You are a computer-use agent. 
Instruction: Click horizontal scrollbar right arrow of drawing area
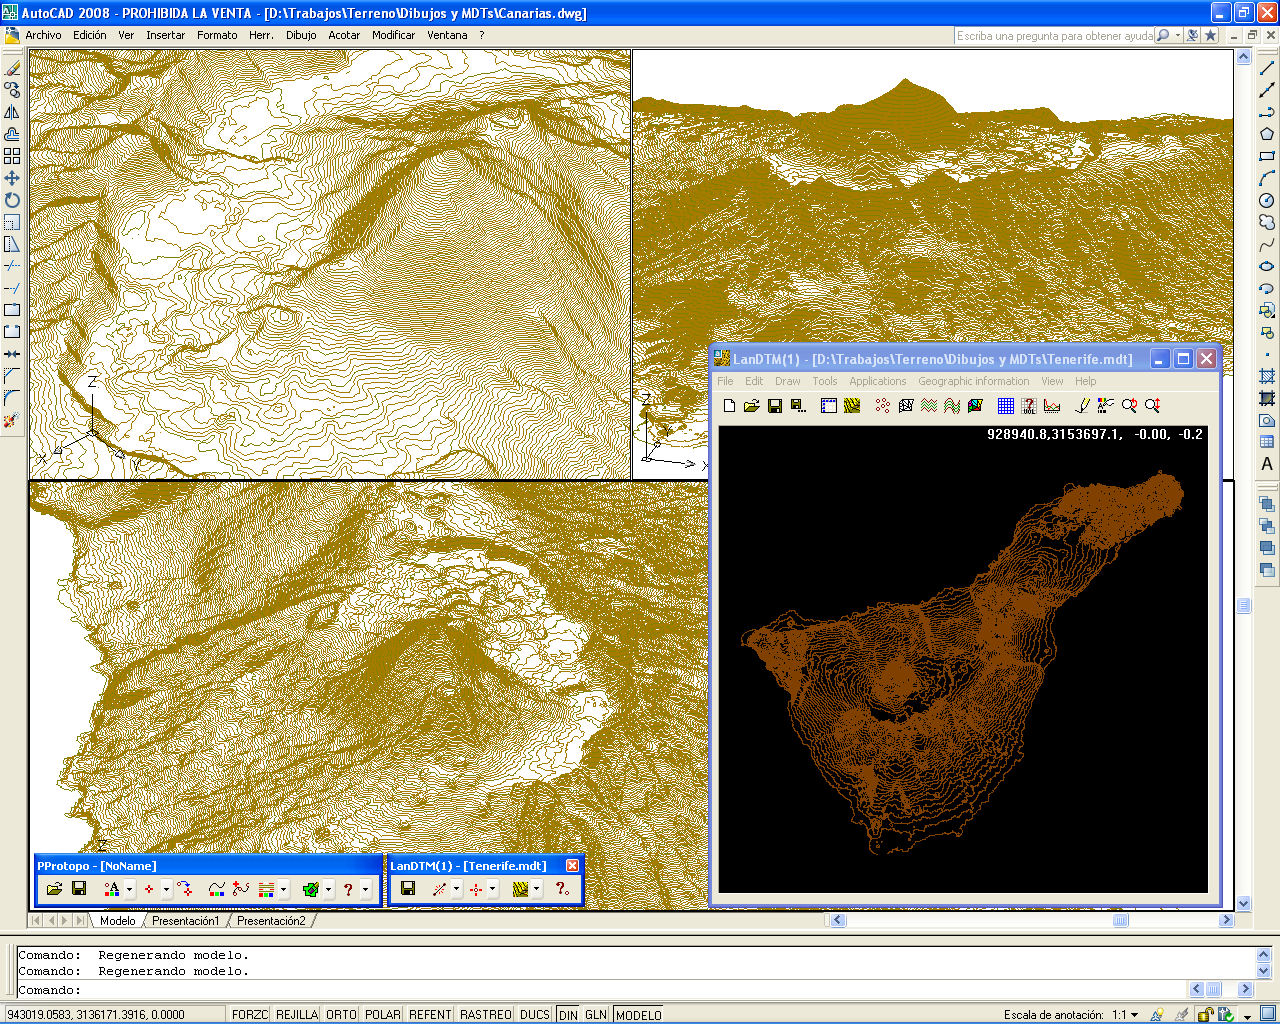click(x=1226, y=920)
